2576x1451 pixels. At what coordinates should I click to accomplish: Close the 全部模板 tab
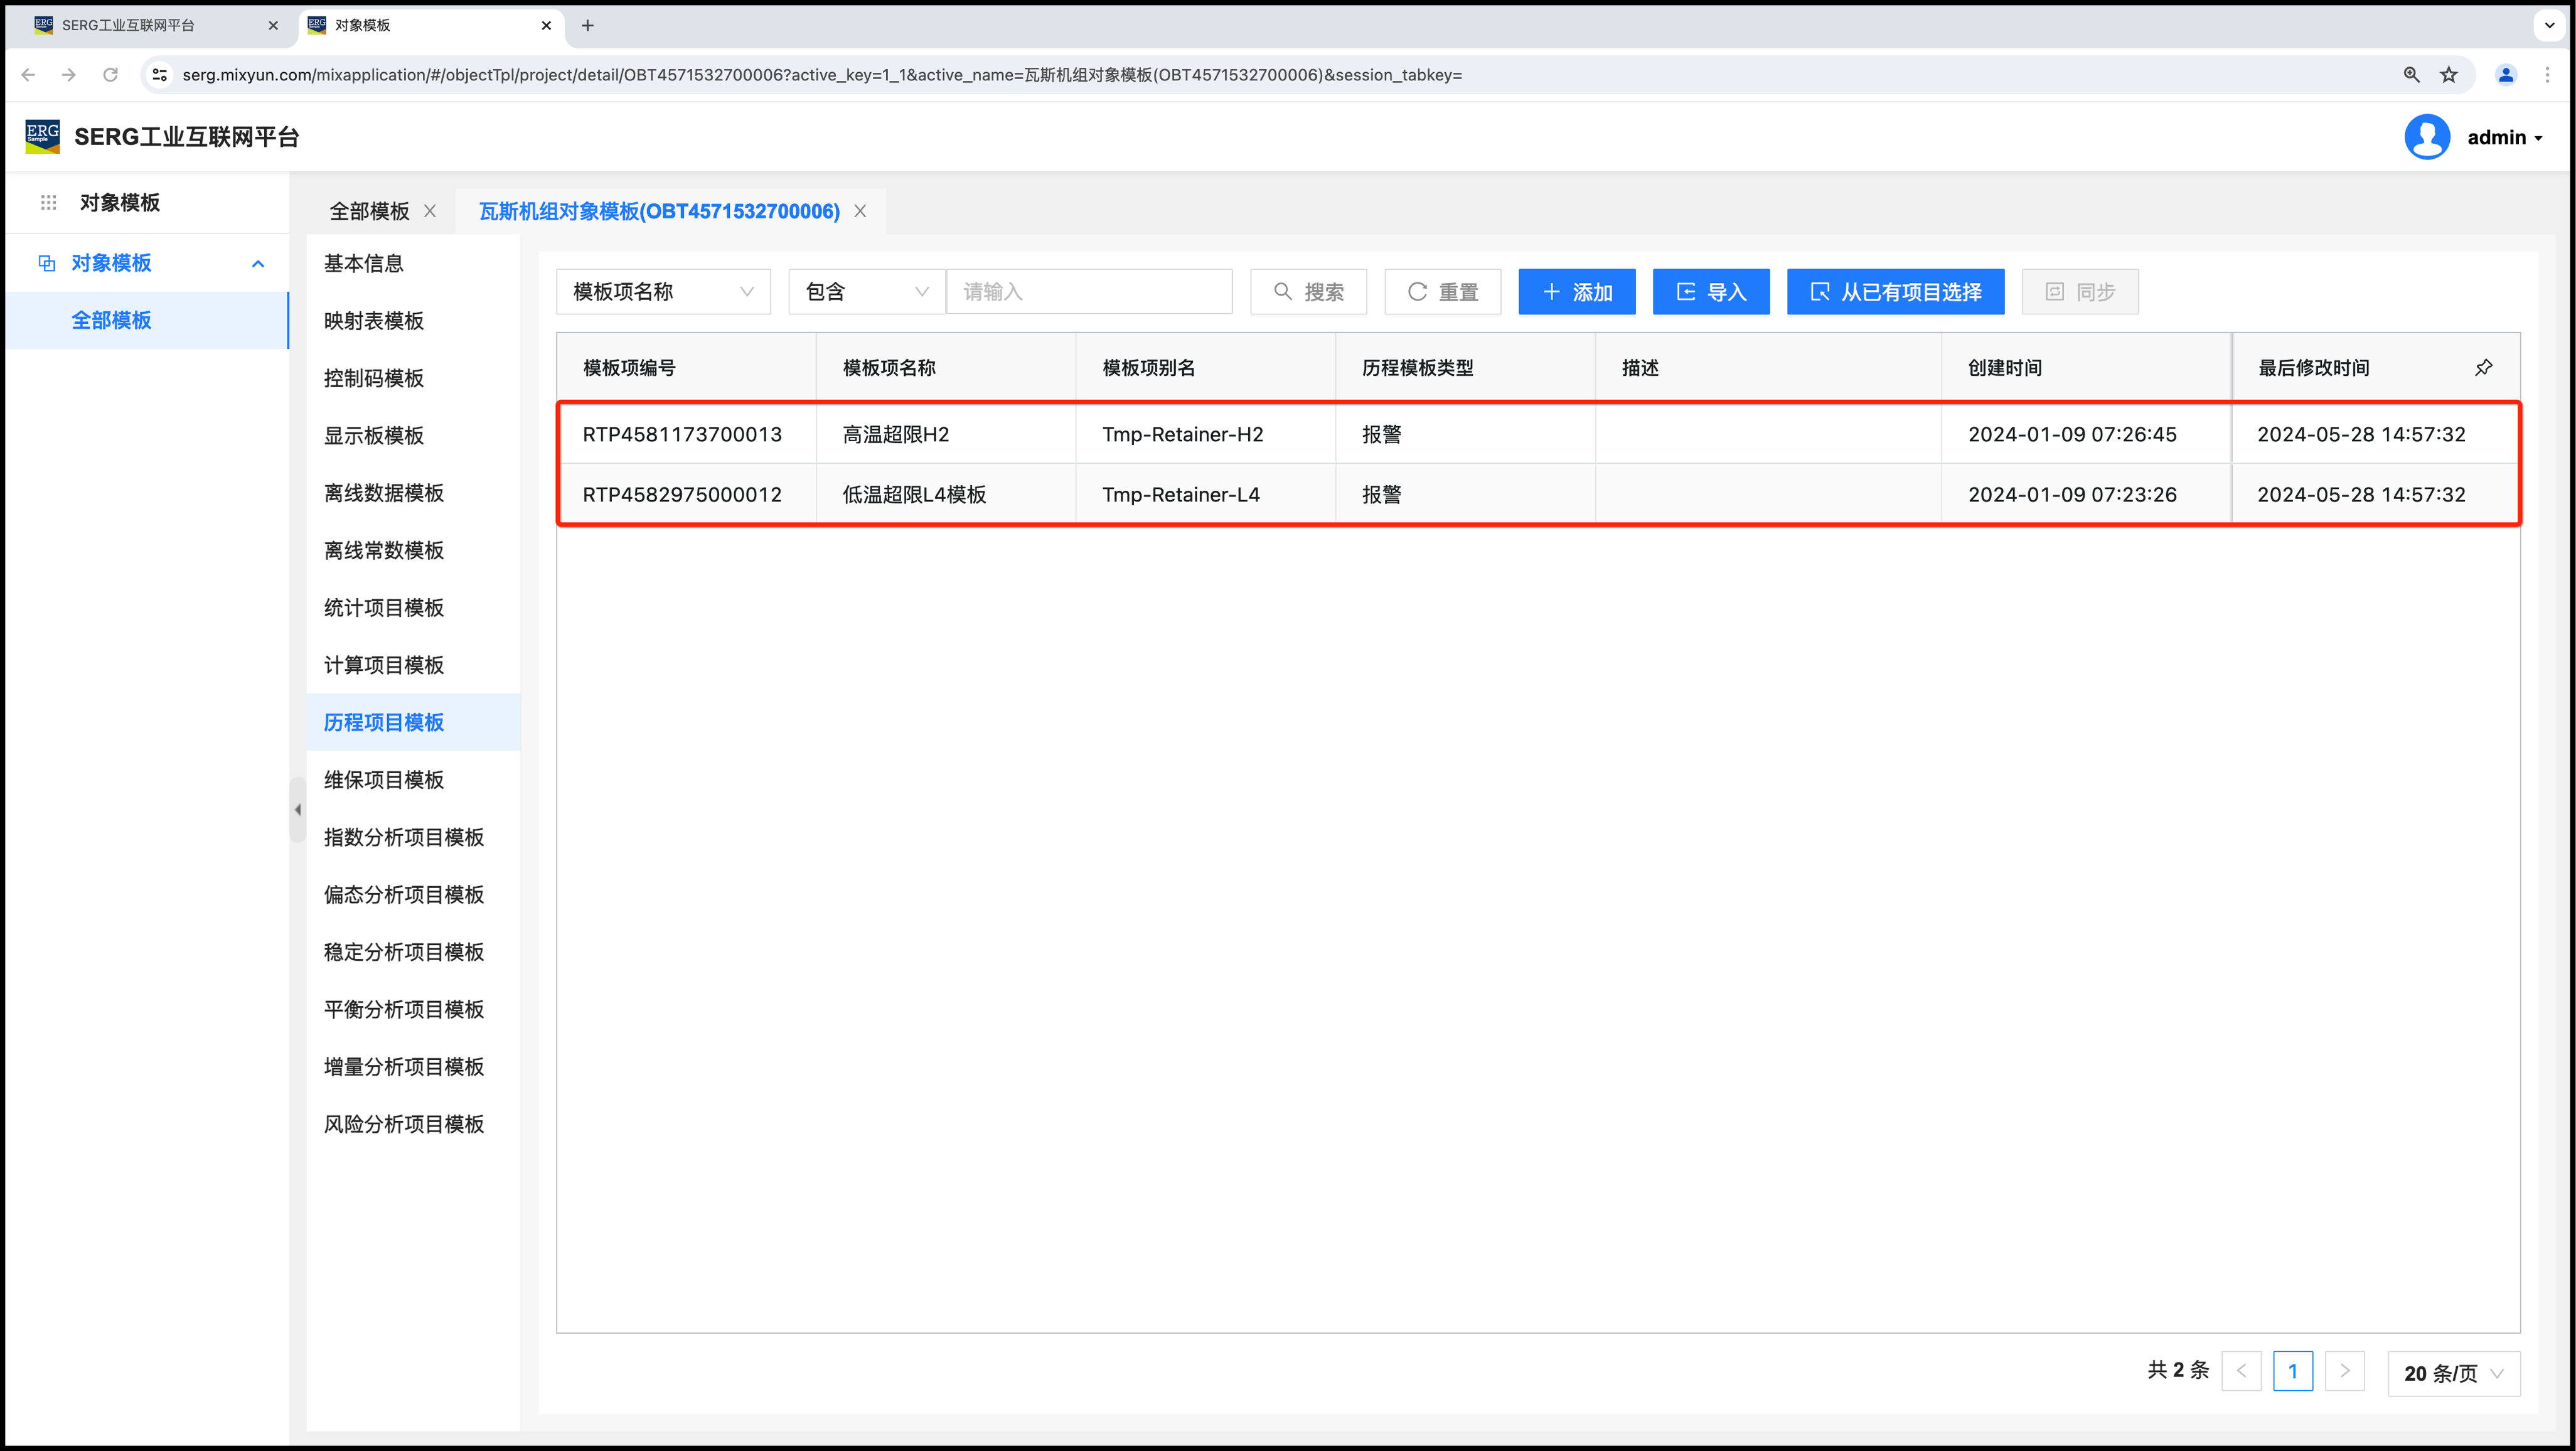pyautogui.click(x=430, y=211)
